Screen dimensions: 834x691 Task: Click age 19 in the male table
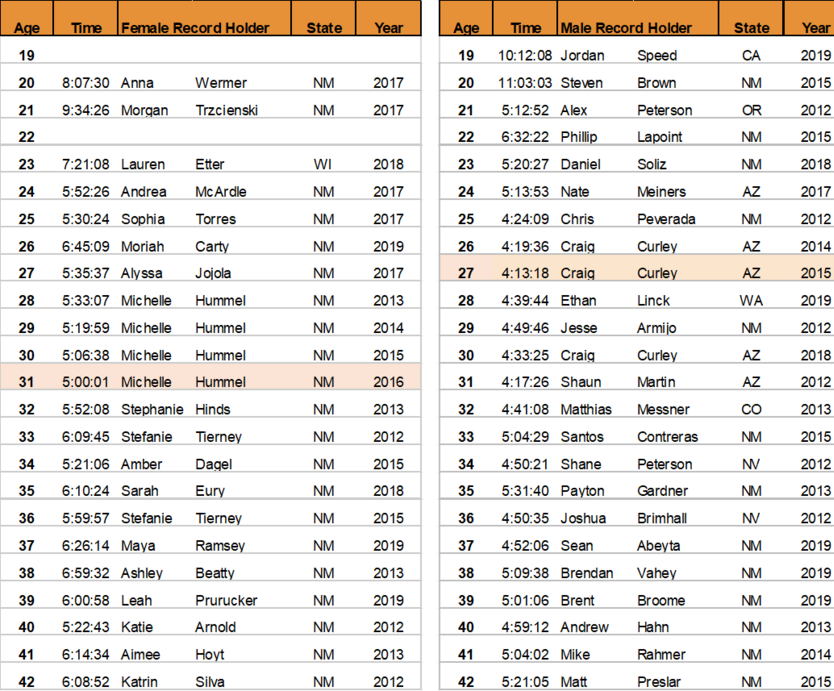point(466,56)
